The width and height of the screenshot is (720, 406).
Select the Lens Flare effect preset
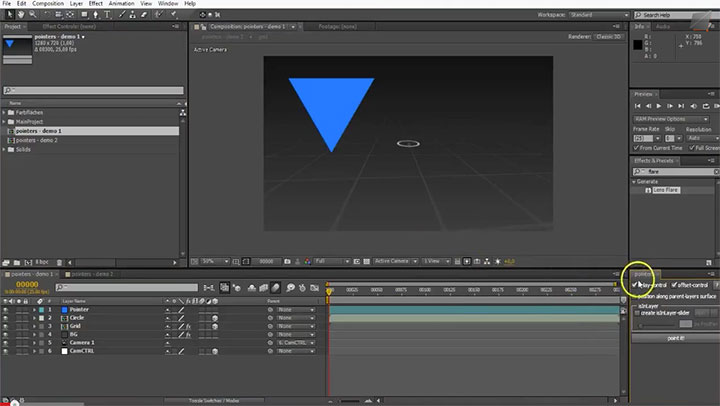tap(666, 190)
